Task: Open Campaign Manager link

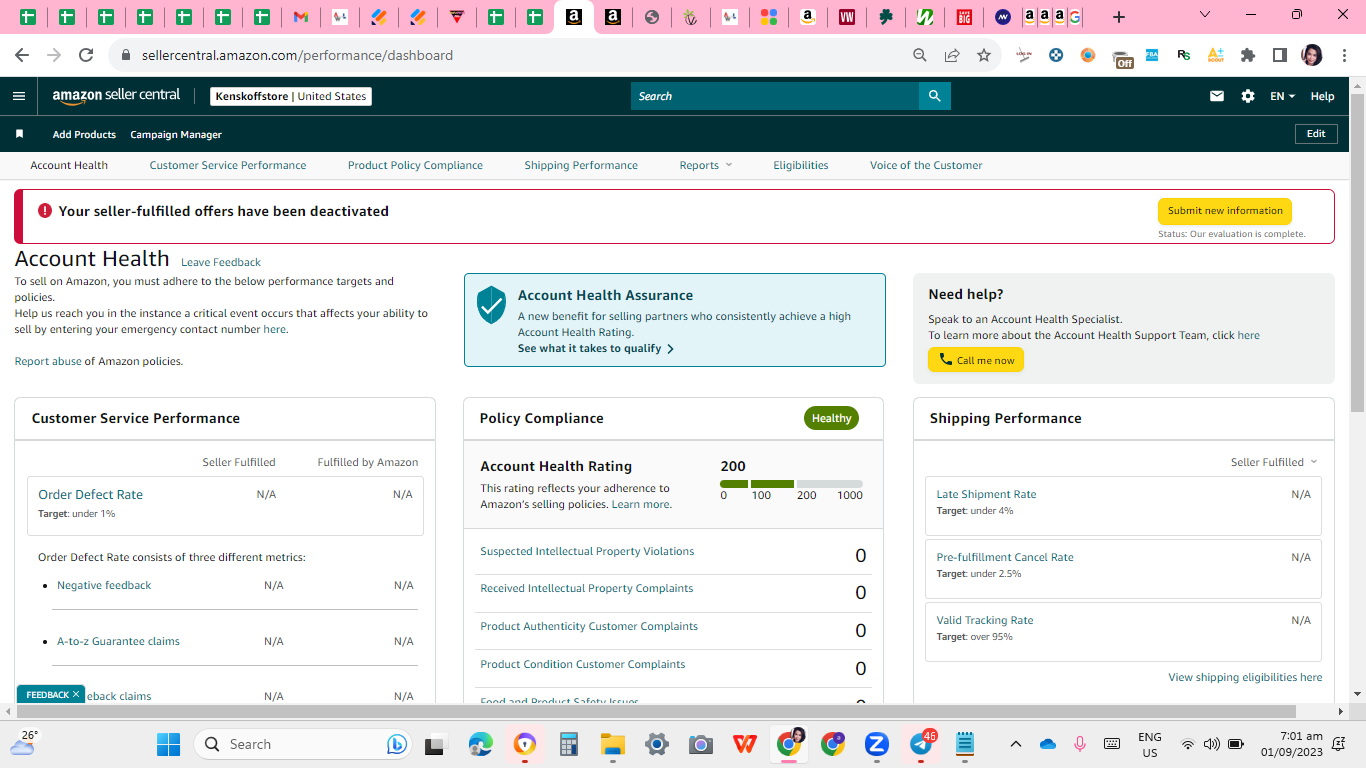Action: pos(176,134)
